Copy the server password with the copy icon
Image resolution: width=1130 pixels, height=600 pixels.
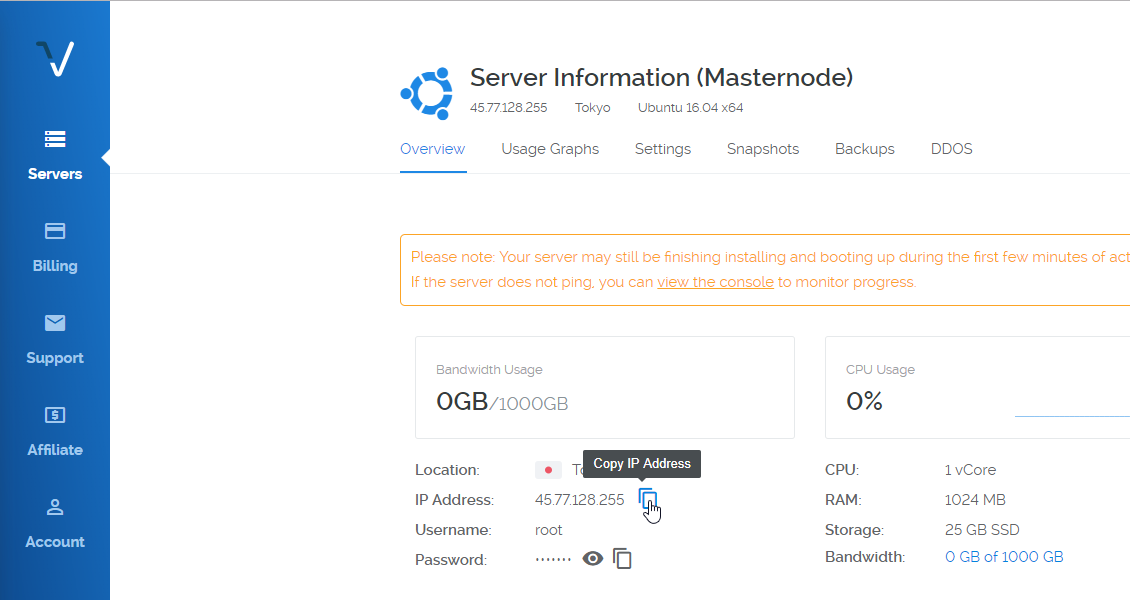tap(622, 559)
